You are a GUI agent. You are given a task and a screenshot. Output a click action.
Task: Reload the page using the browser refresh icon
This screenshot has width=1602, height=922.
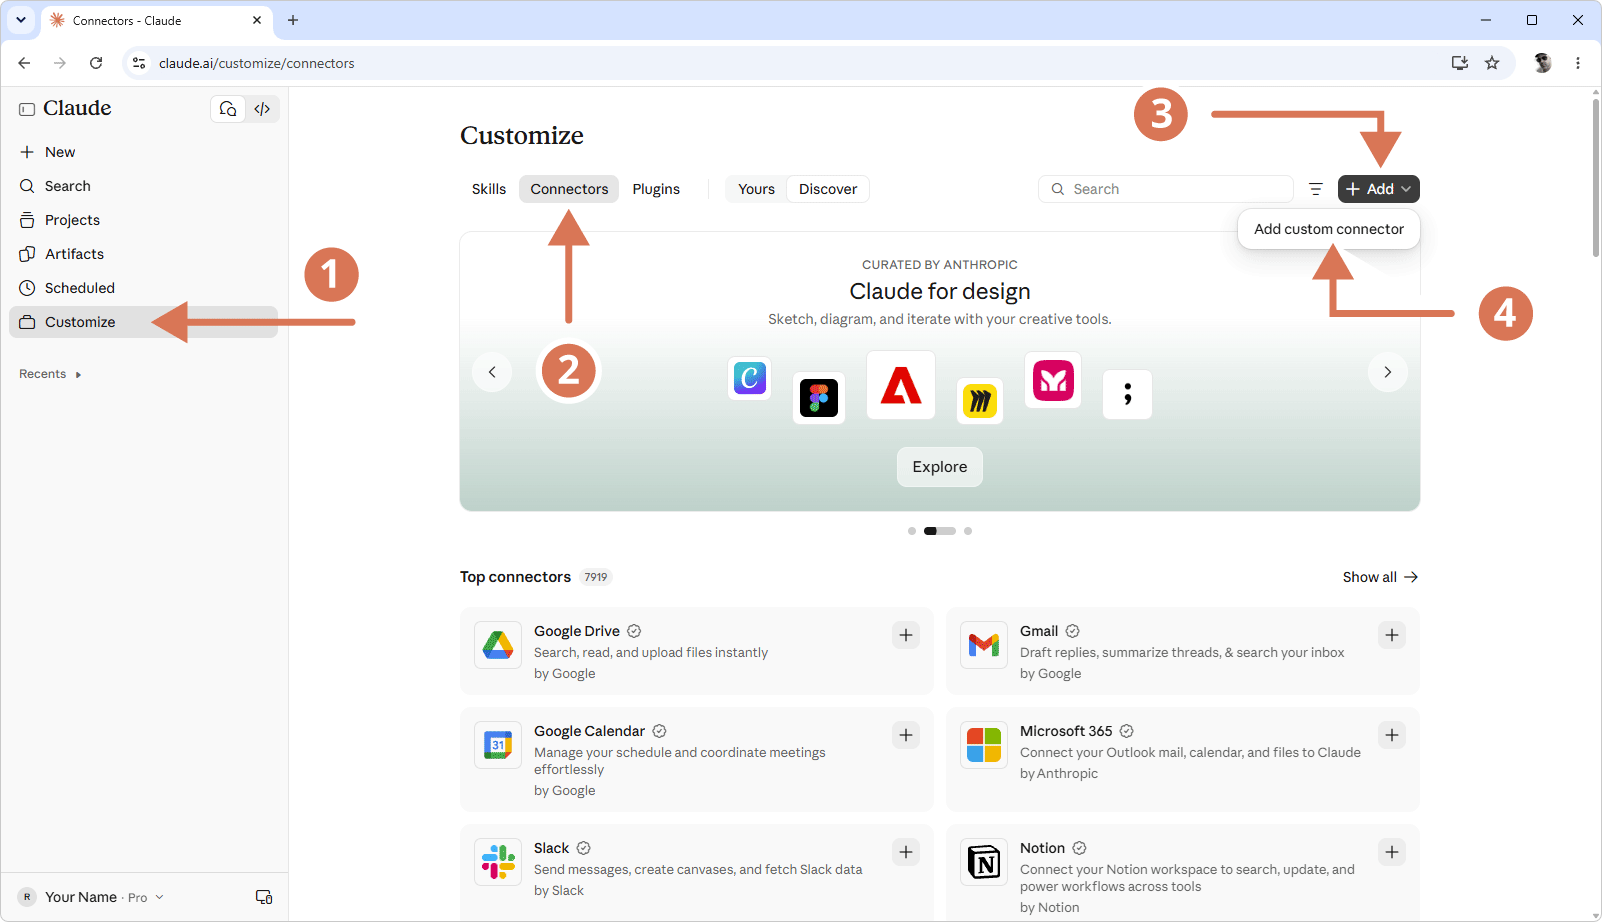[96, 63]
